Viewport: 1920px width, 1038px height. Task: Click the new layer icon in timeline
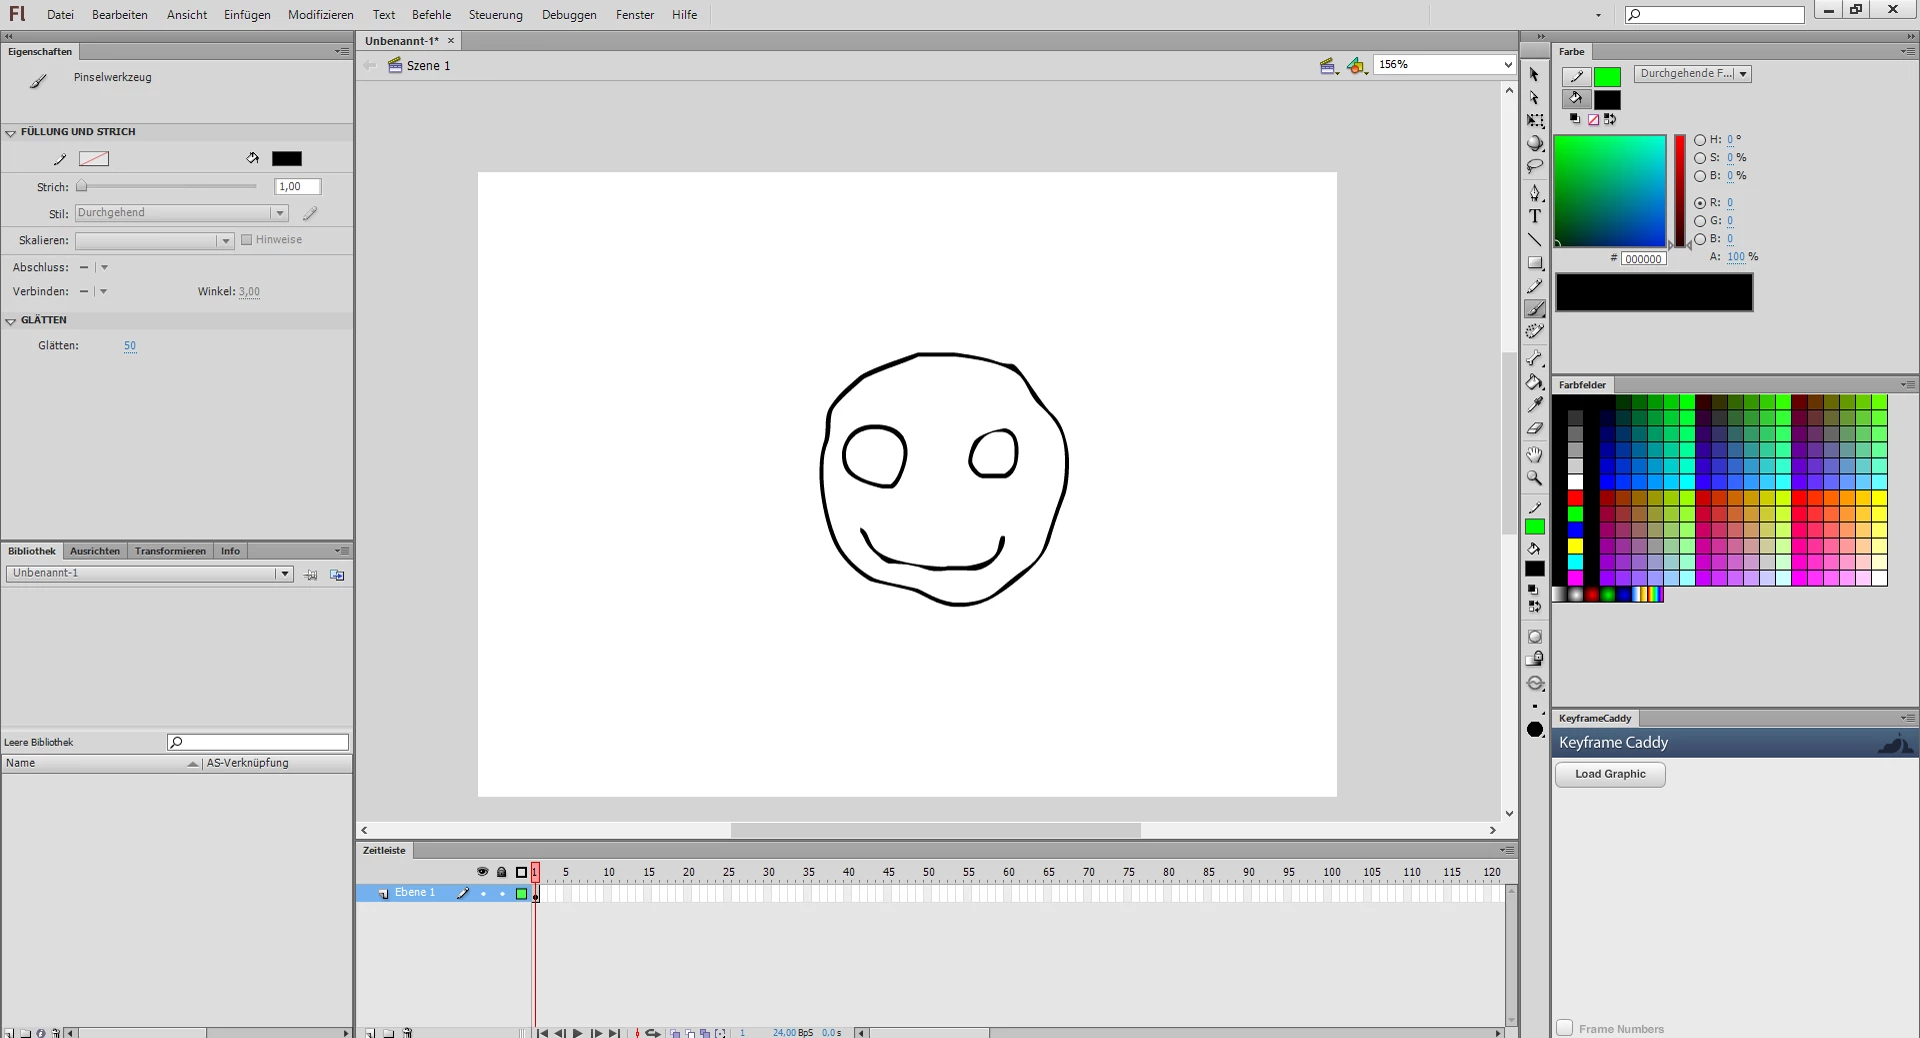(x=370, y=1033)
